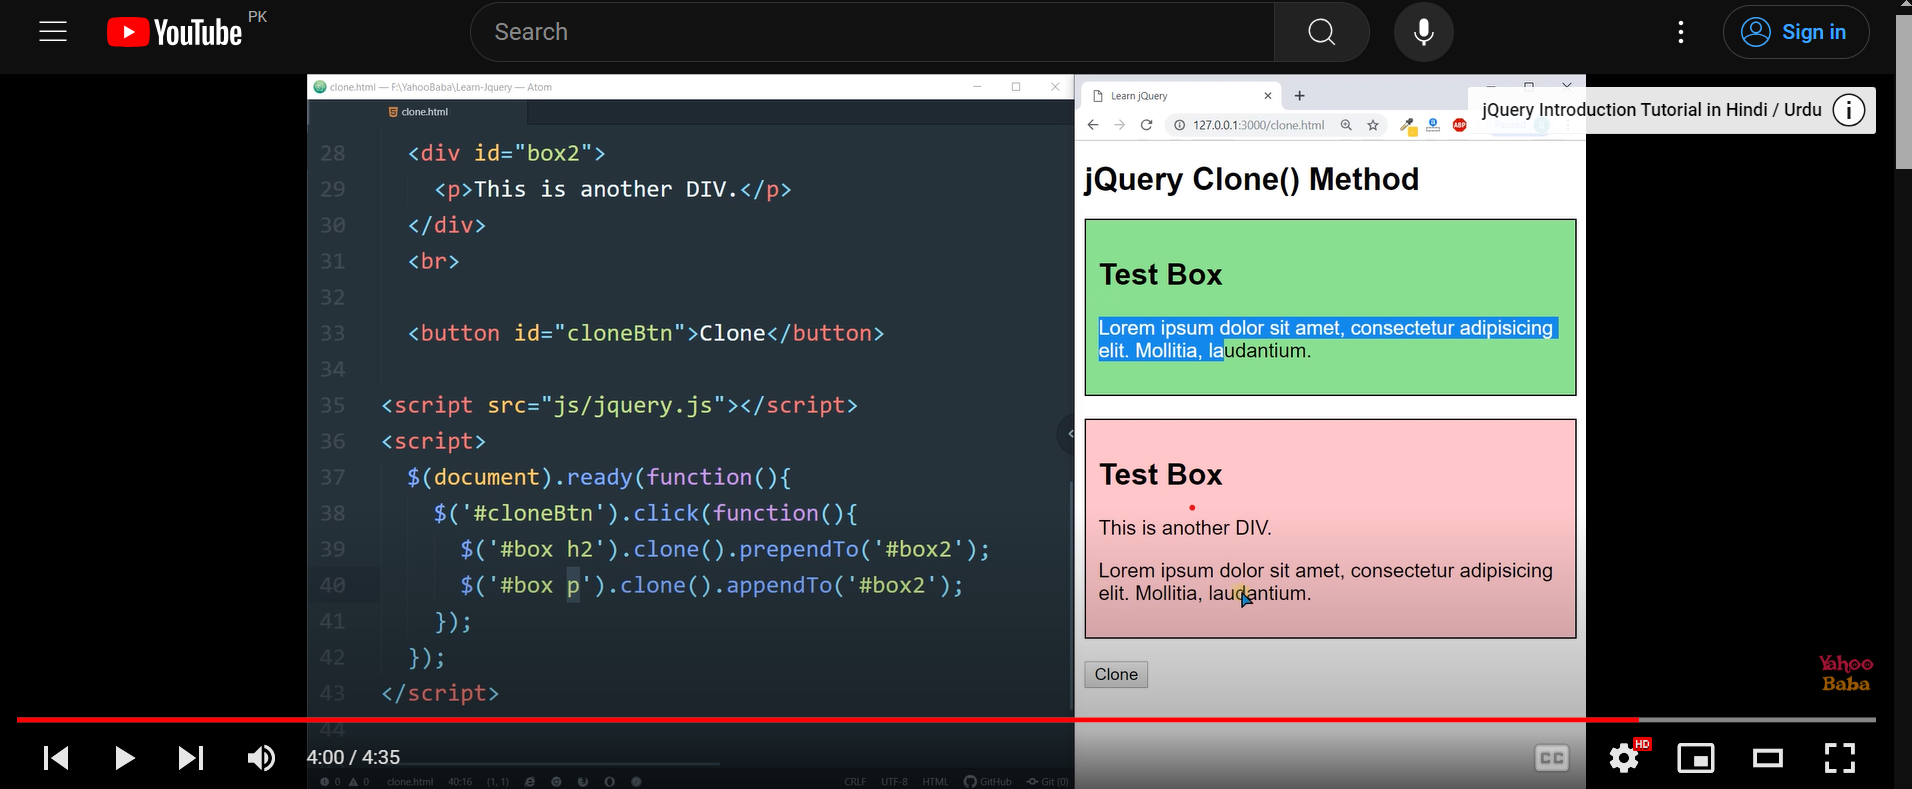Enter full screen mode
1912x789 pixels.
point(1839,758)
